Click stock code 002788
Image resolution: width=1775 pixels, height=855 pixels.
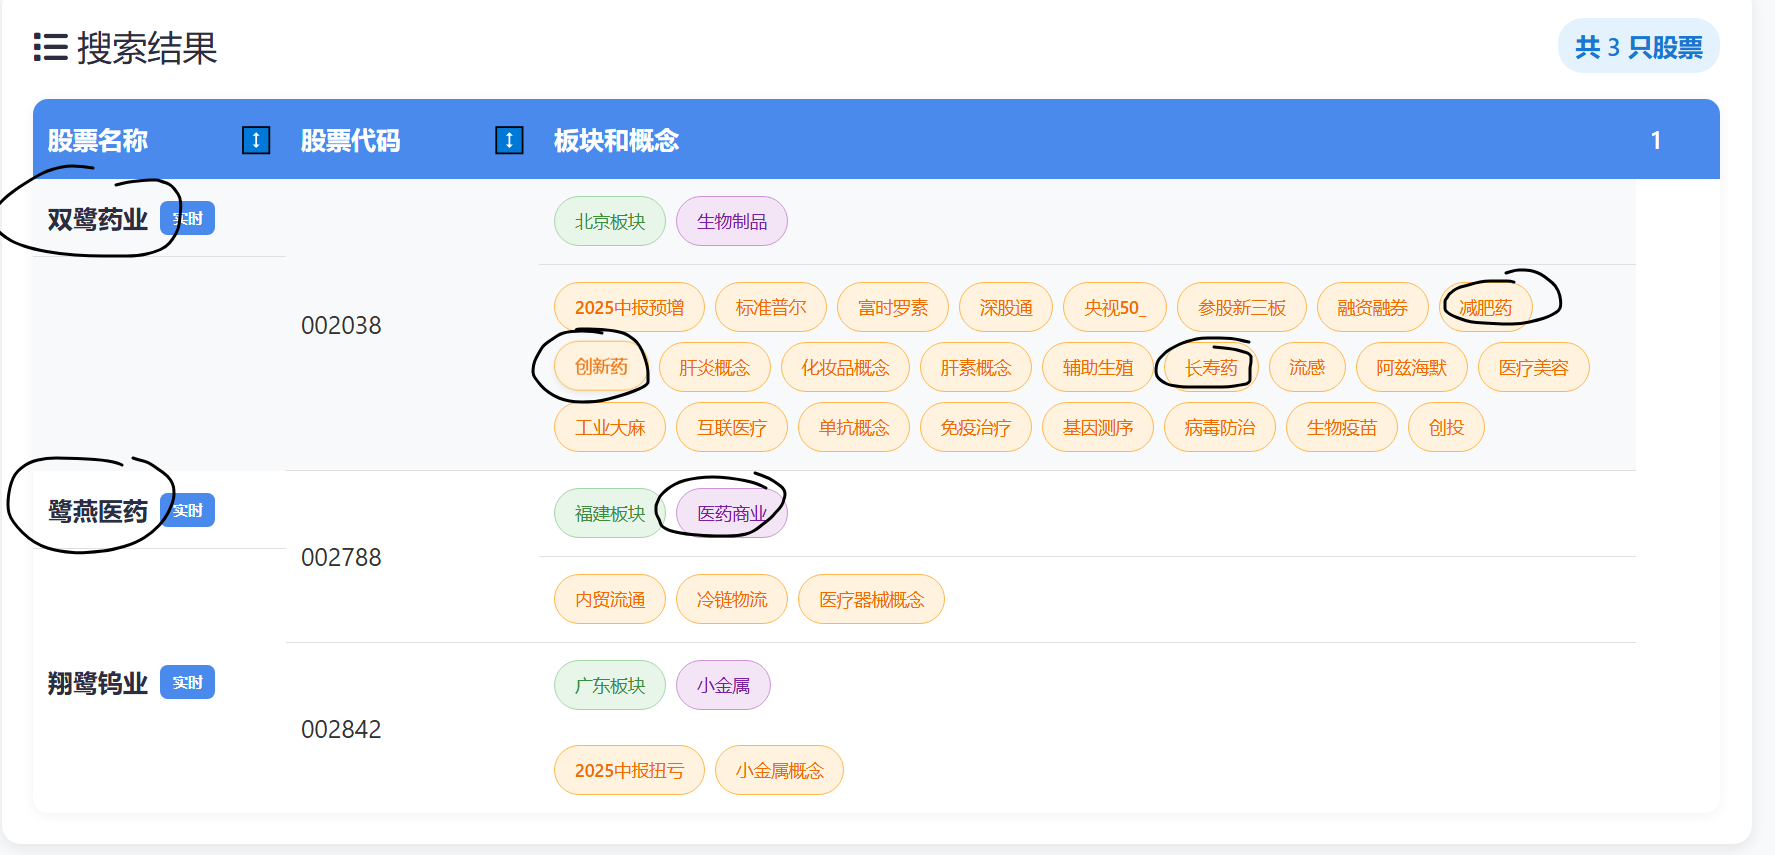341,557
